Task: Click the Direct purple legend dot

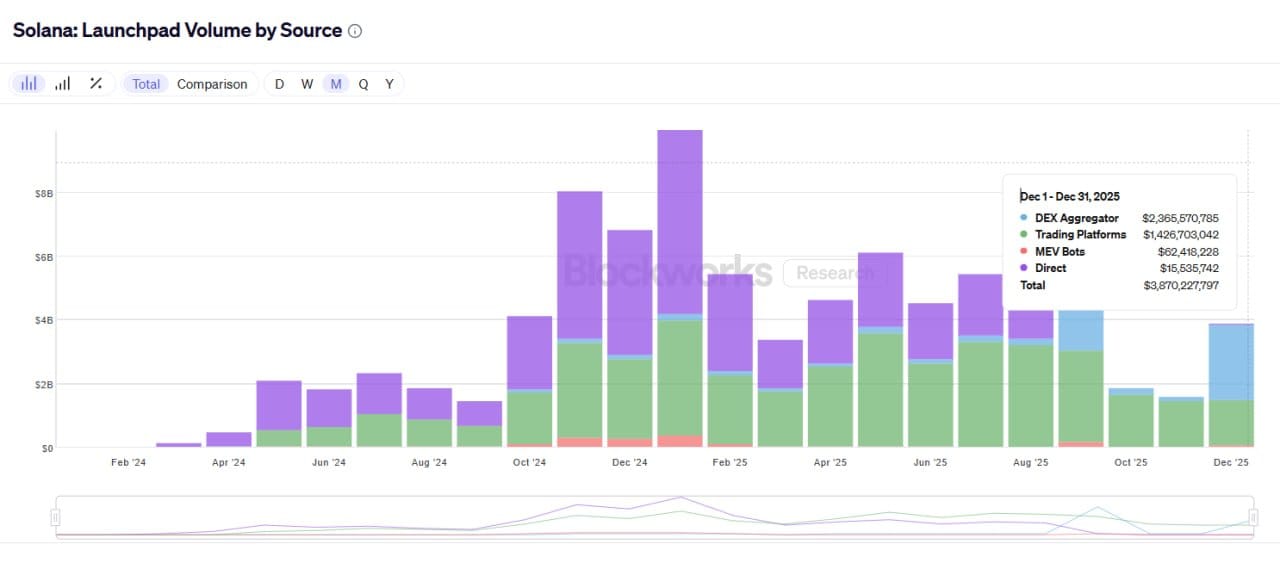Action: click(x=1023, y=268)
